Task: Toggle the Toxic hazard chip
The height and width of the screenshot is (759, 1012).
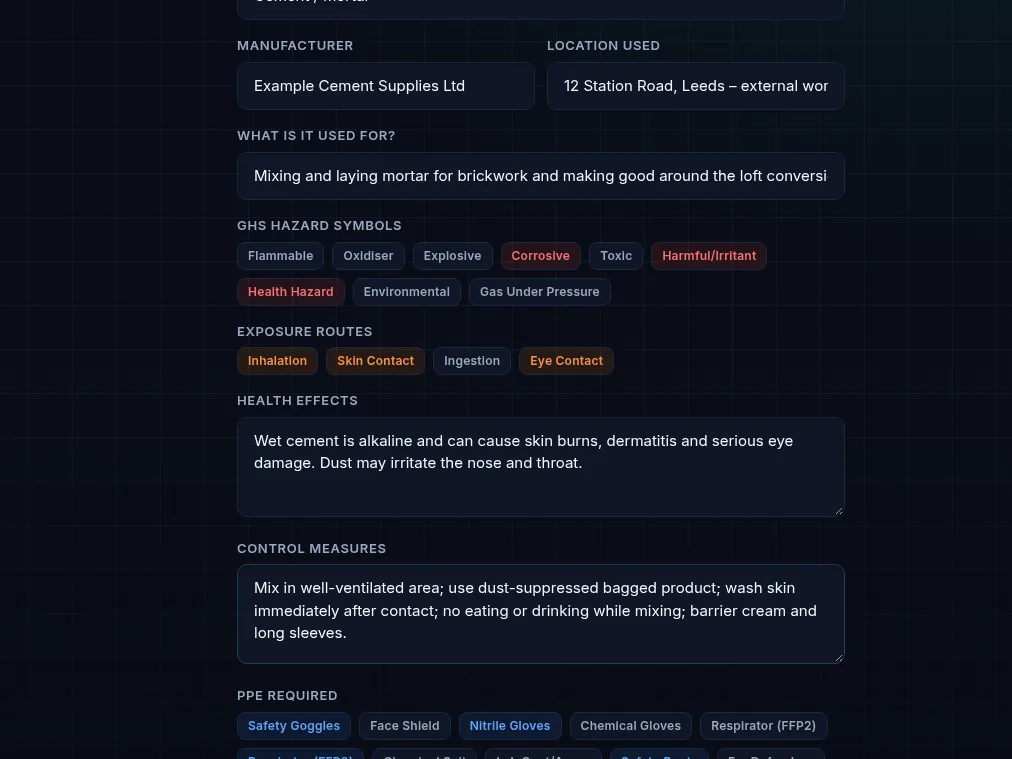Action: (x=616, y=256)
